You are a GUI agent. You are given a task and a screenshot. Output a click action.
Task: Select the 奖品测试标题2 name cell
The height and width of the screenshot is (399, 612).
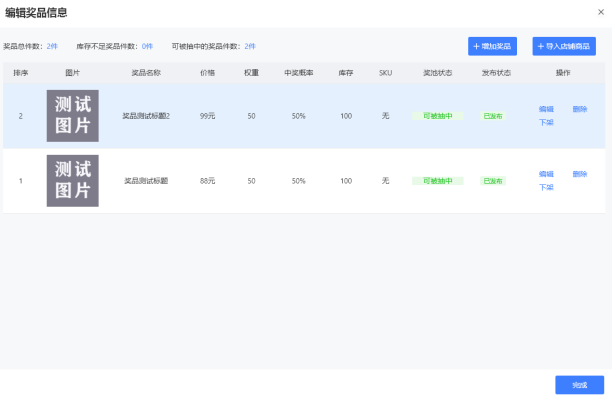coord(146,116)
